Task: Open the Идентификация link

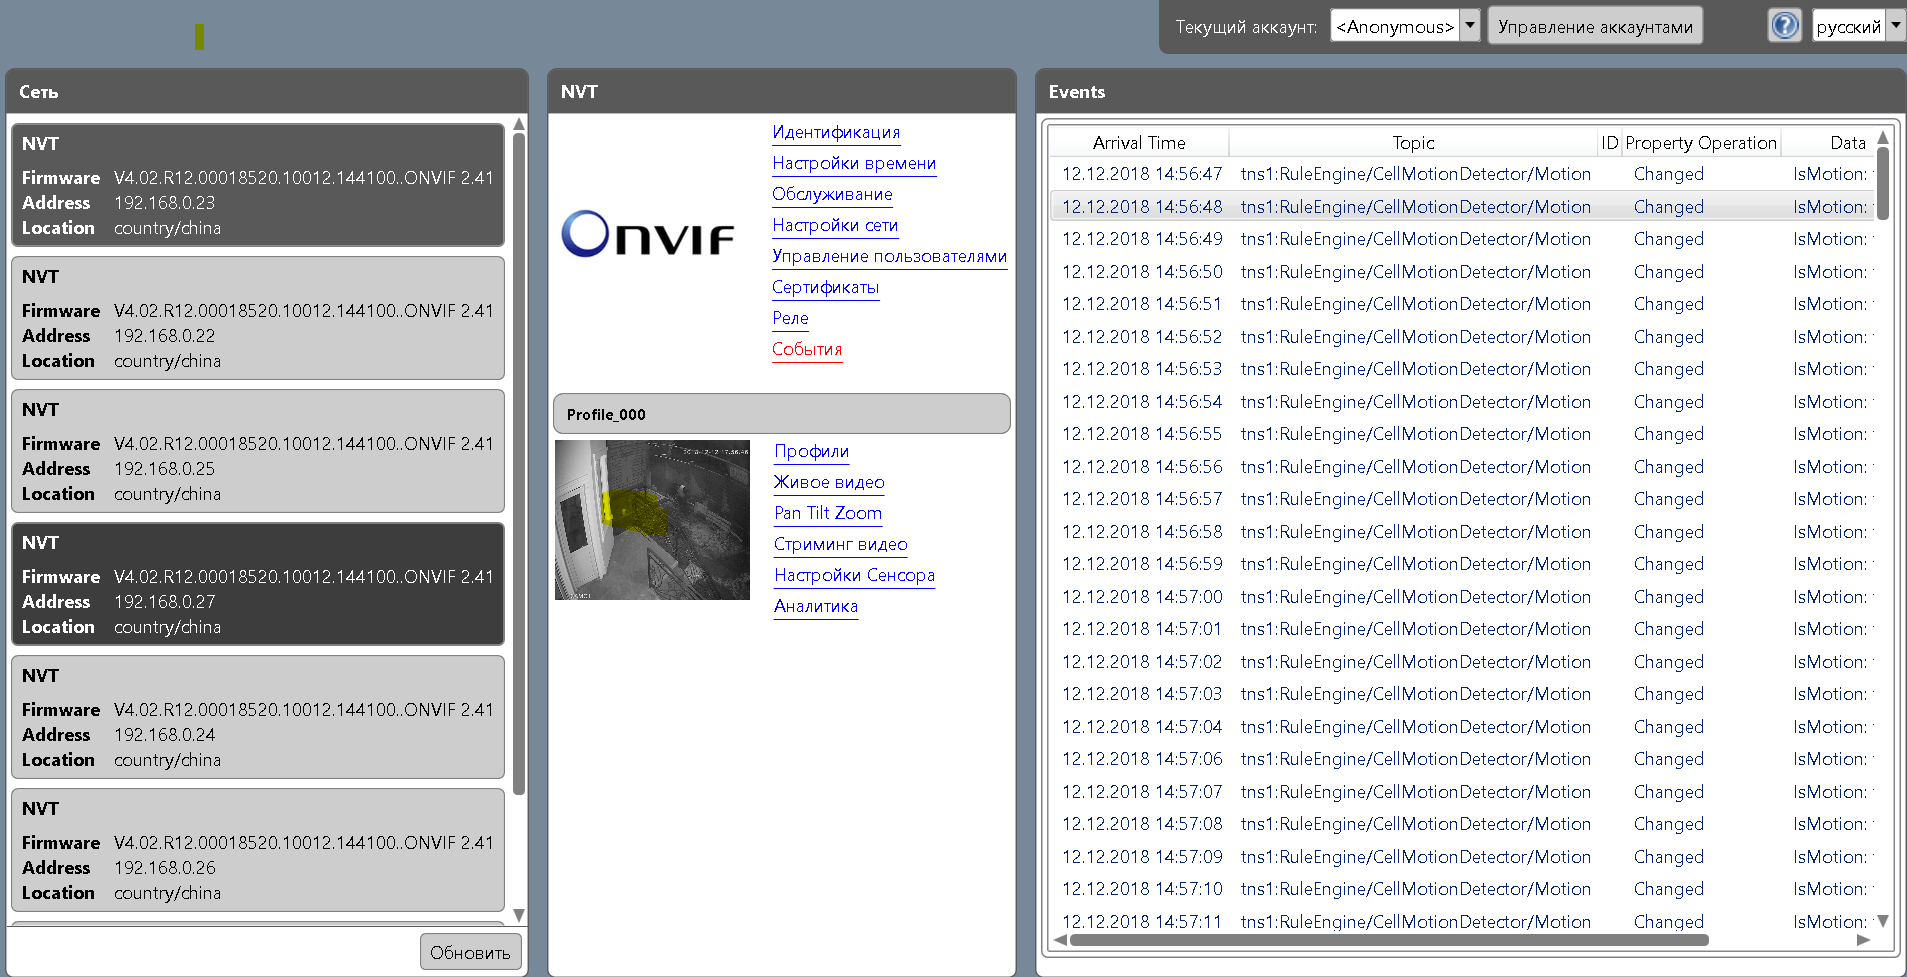Action: pyautogui.click(x=836, y=132)
